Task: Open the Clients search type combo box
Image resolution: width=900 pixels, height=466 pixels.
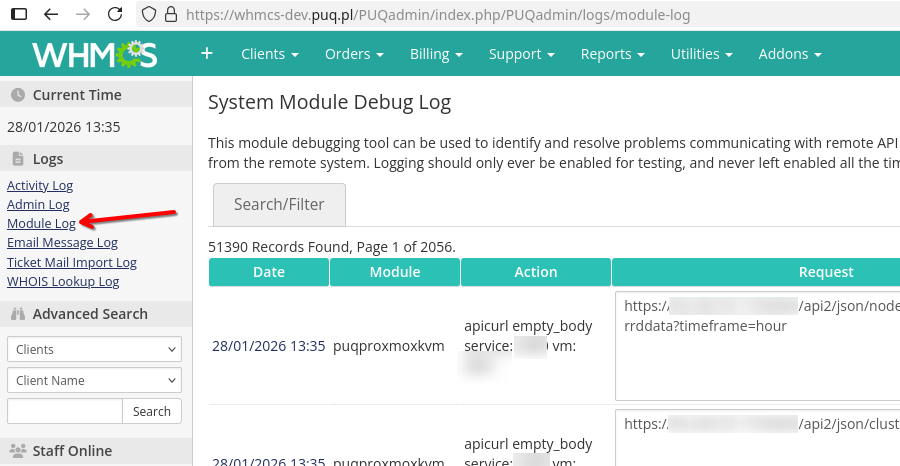Action: pyautogui.click(x=95, y=349)
